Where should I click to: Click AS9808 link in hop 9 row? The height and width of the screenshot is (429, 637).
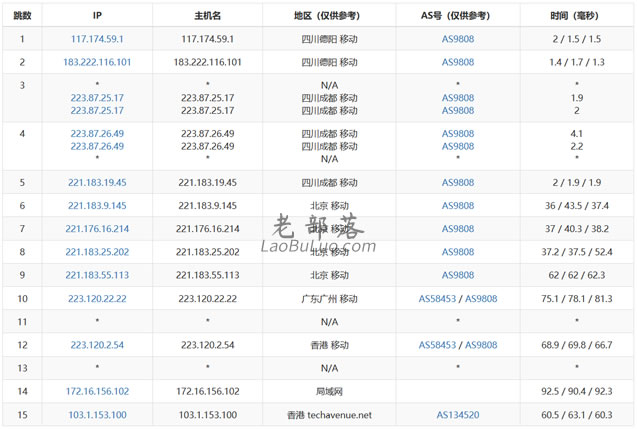click(x=458, y=275)
